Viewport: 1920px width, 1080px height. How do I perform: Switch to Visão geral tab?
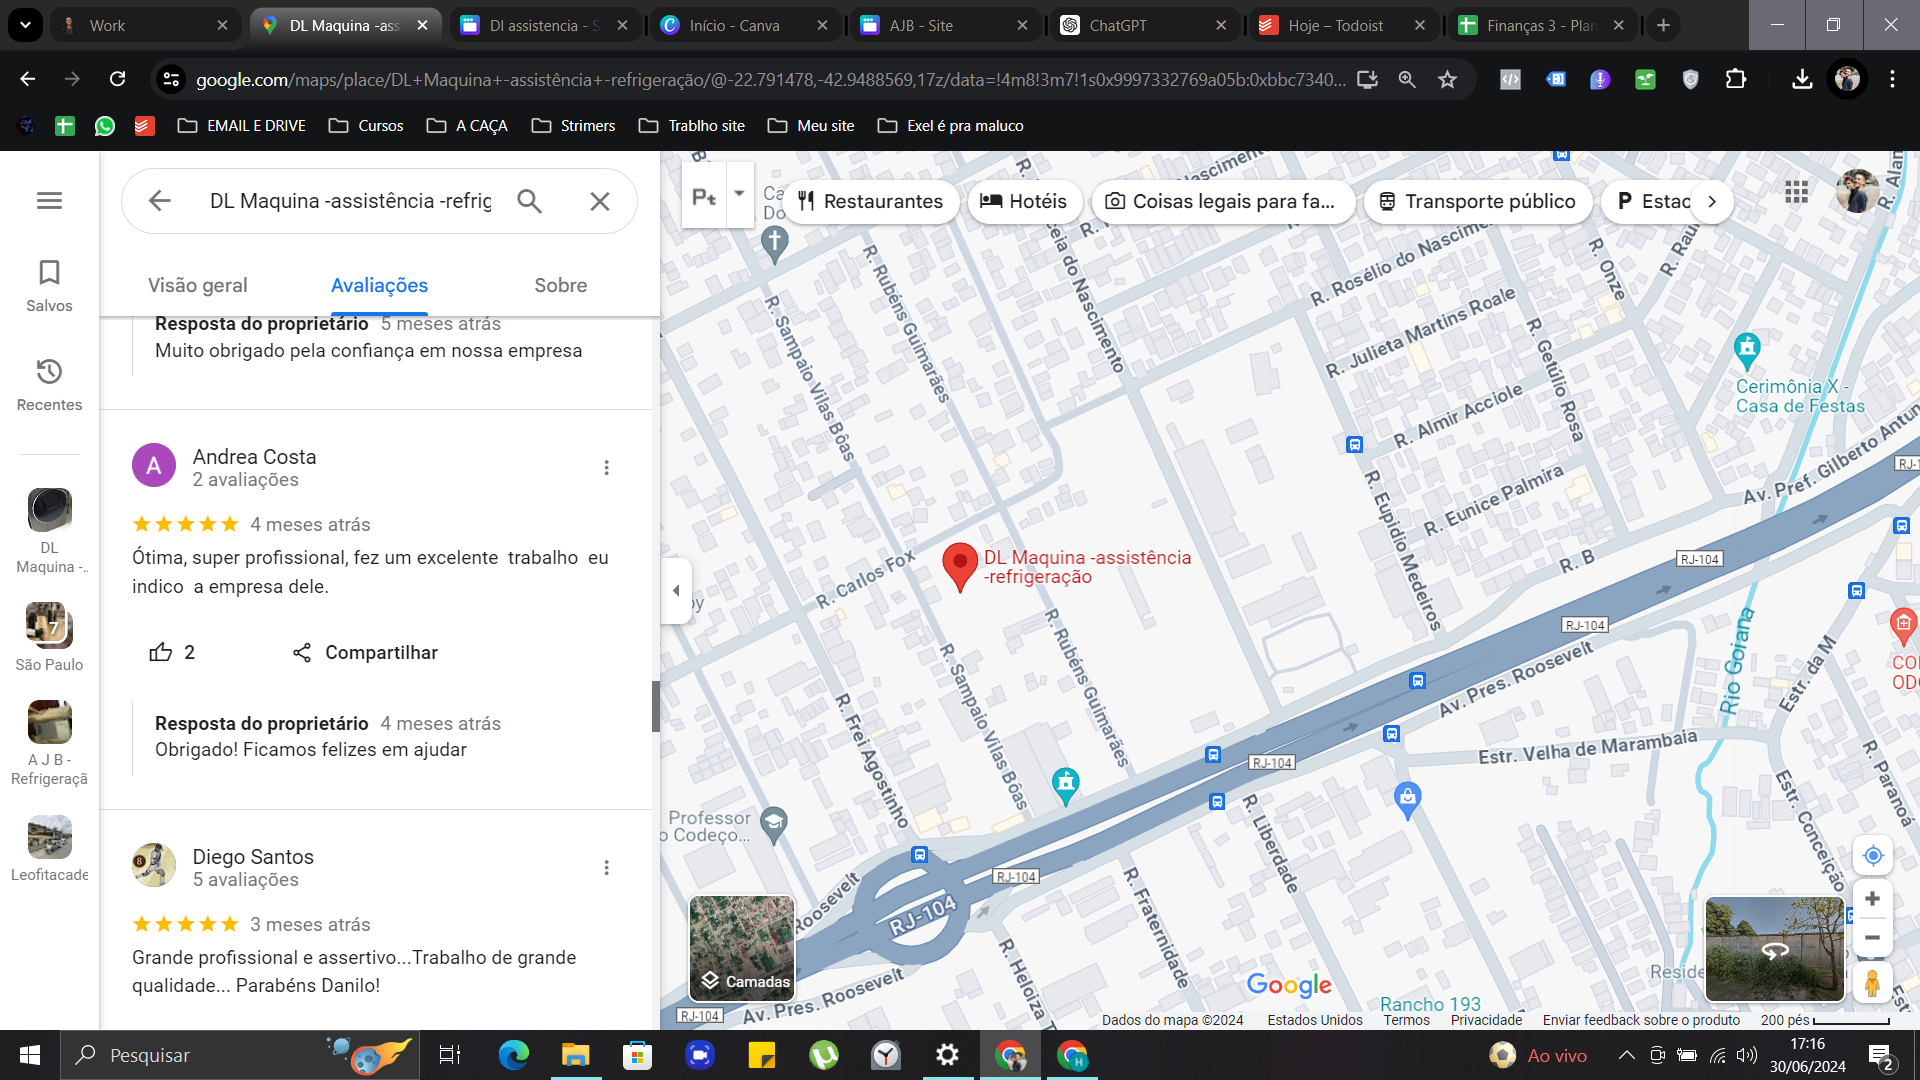[x=197, y=285]
